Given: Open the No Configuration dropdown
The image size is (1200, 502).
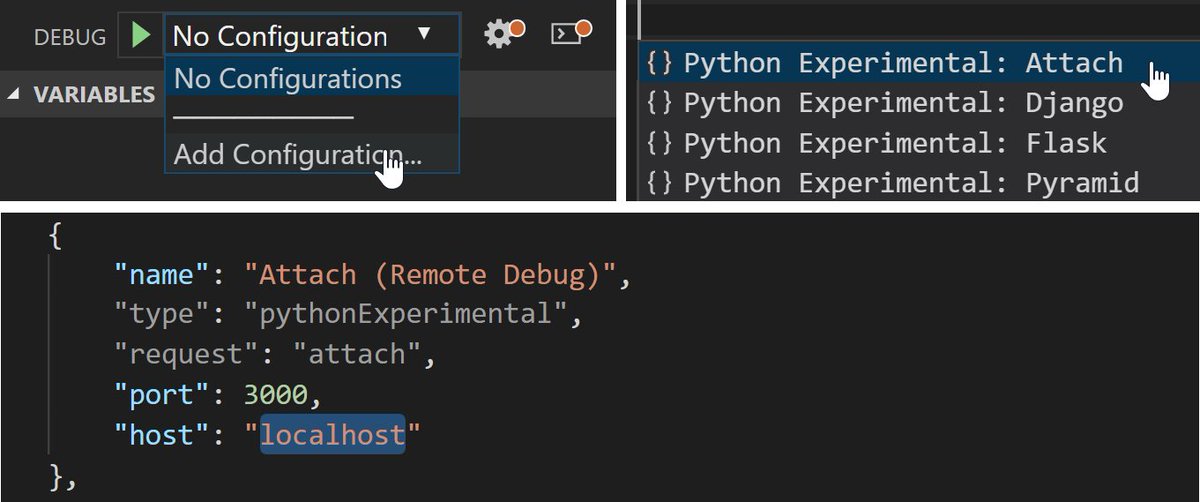Looking at the screenshot, I should 311,35.
